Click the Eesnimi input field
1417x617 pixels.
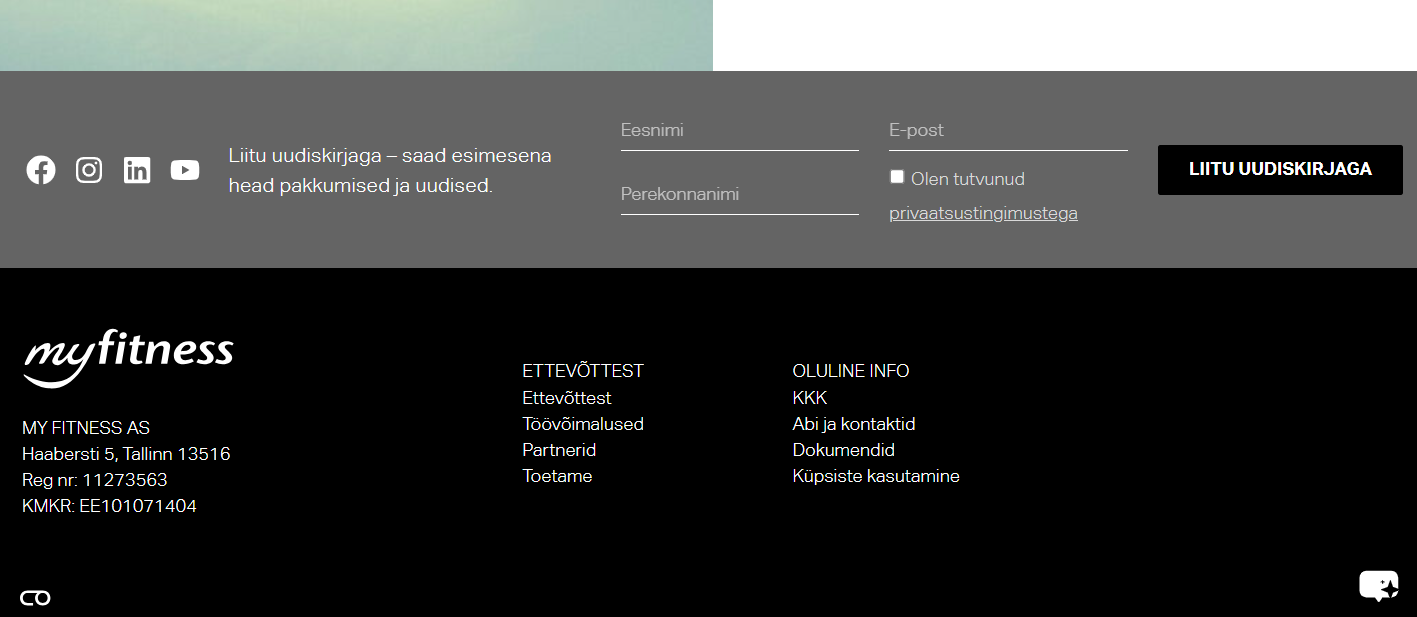point(740,131)
